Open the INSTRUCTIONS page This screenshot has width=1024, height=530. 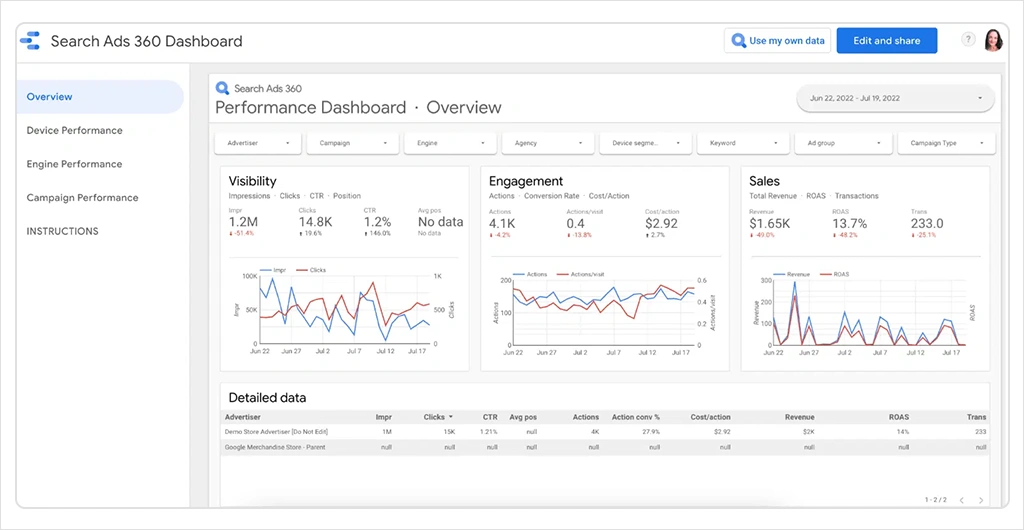click(62, 231)
